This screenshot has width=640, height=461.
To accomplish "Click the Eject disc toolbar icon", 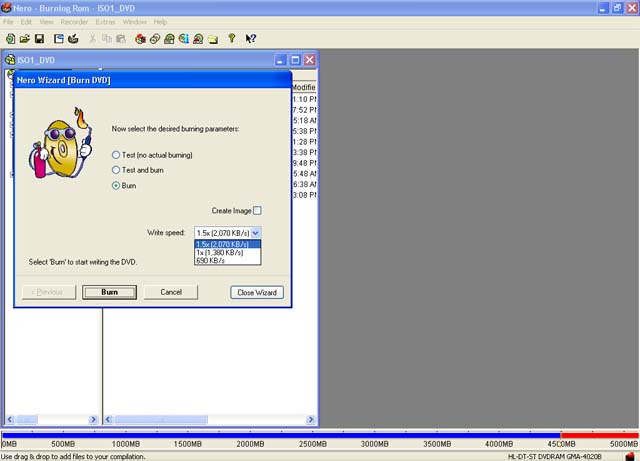I will click(198, 39).
